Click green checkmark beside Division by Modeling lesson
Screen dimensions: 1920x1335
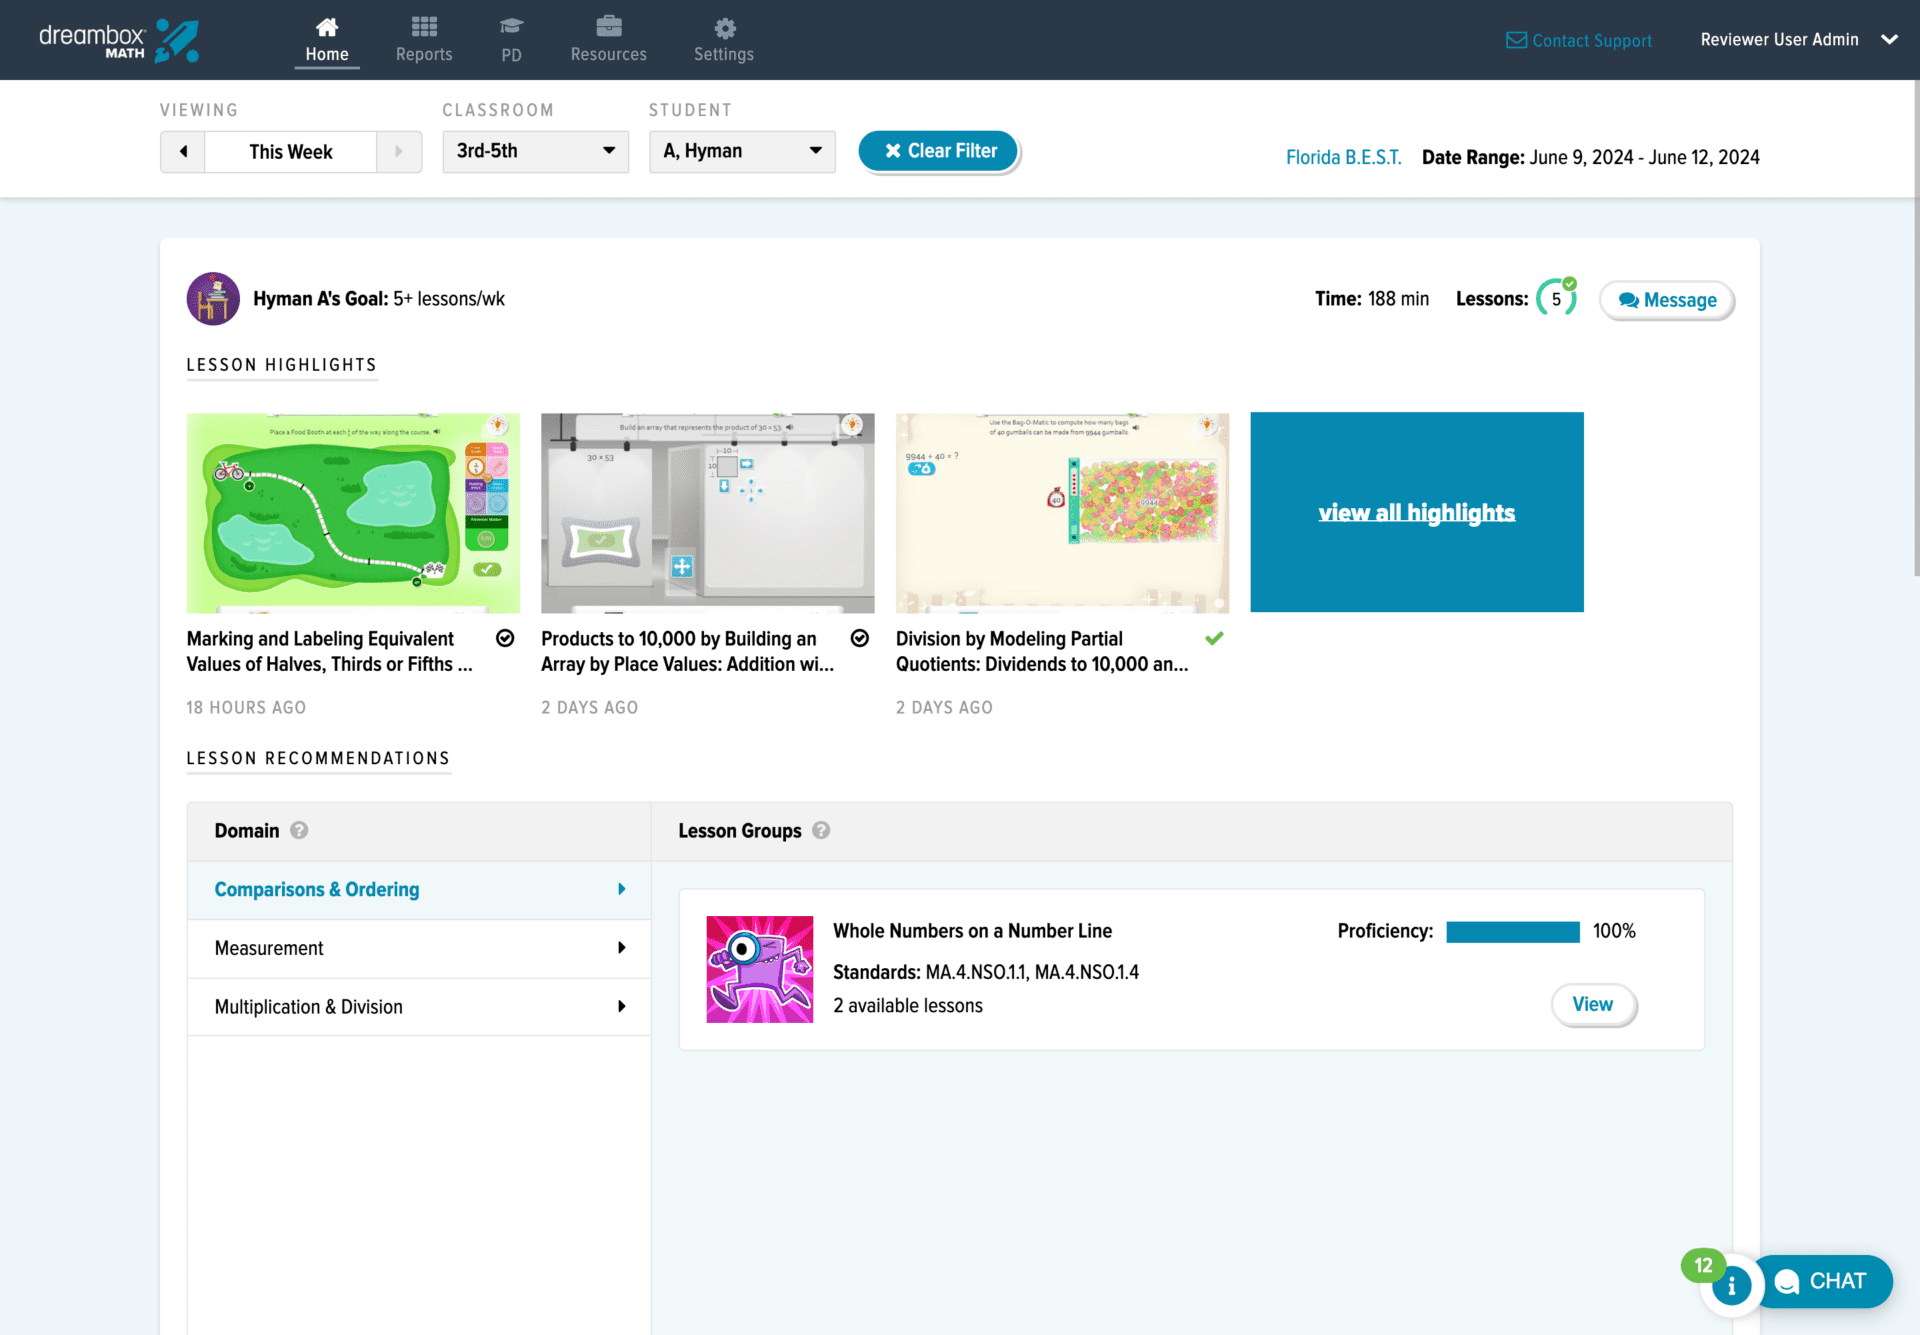pos(1214,638)
